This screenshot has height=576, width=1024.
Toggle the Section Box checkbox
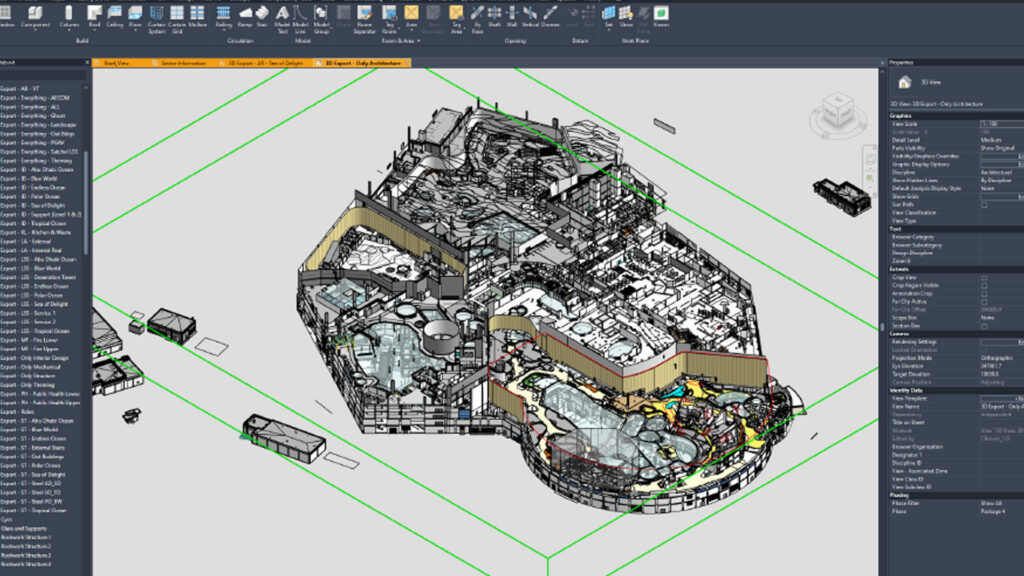pyautogui.click(x=984, y=326)
